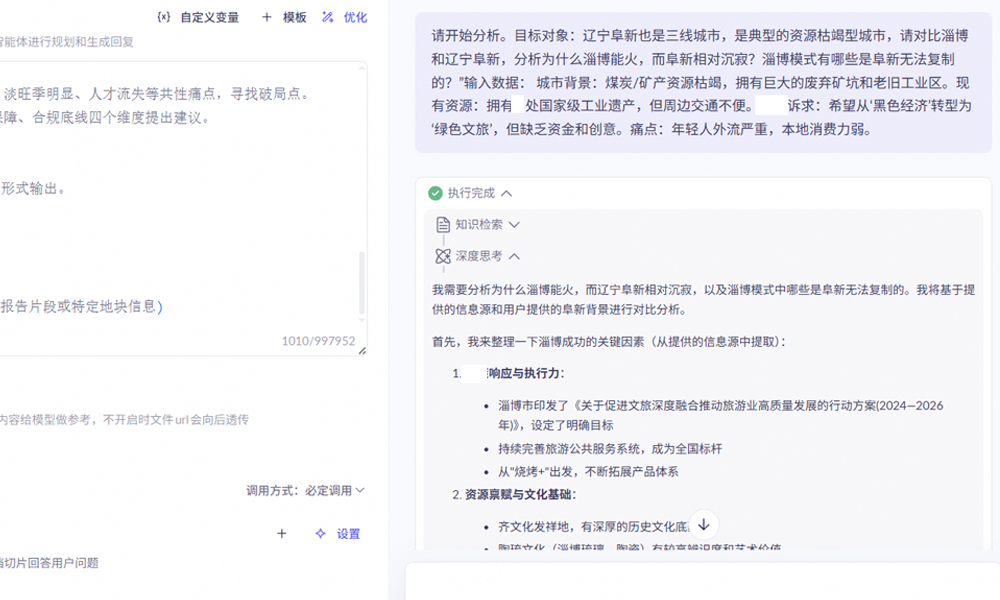
Task: Click the line 形式输出。 in the prompt
Action: click(33, 189)
